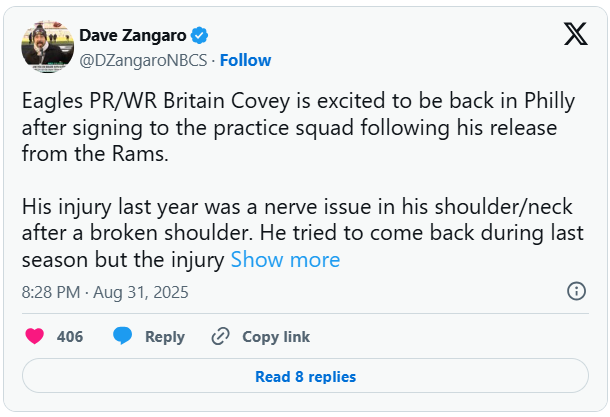
Task: Click the 406 likes count
Action: tap(70, 337)
